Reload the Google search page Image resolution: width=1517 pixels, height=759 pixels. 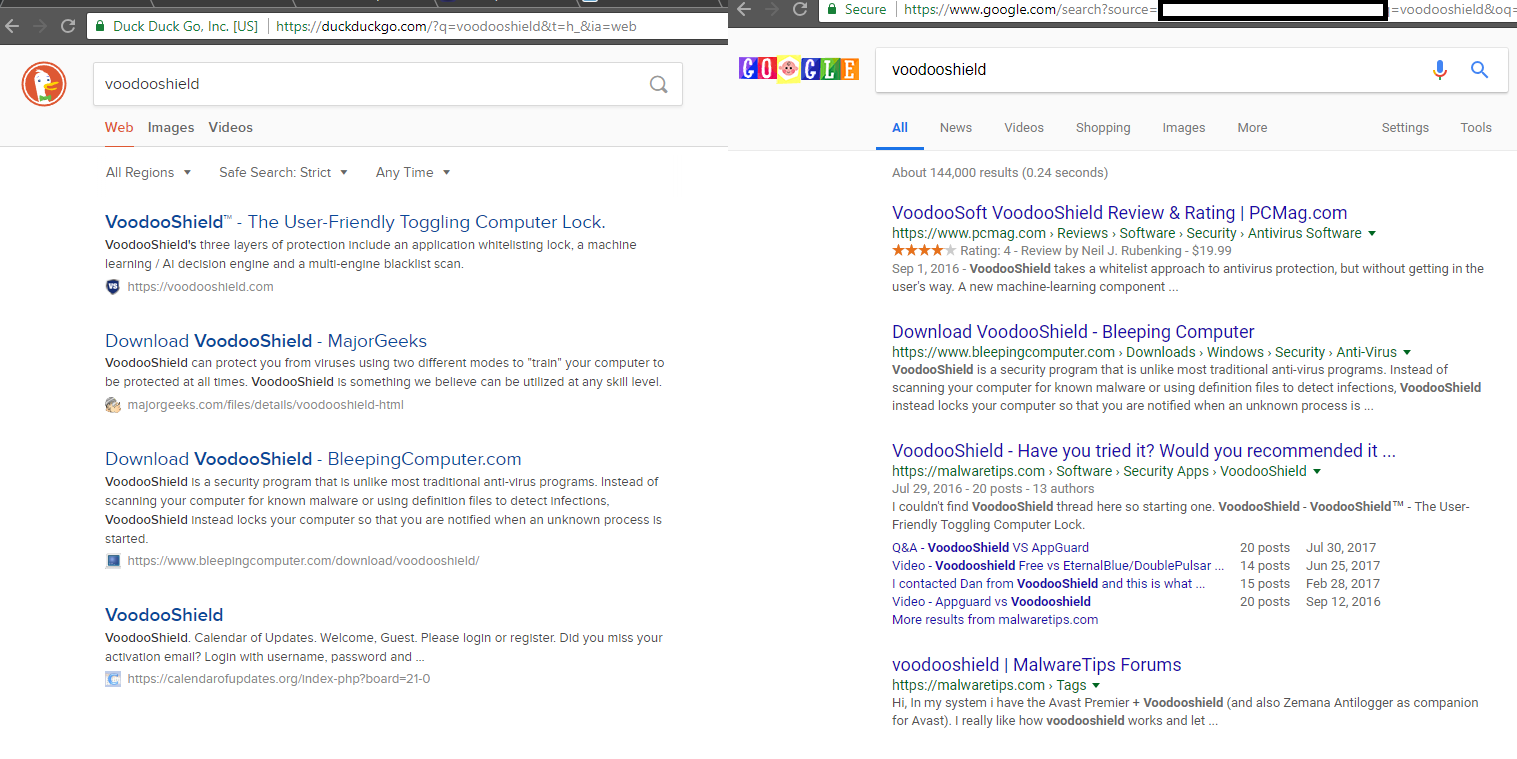click(799, 9)
